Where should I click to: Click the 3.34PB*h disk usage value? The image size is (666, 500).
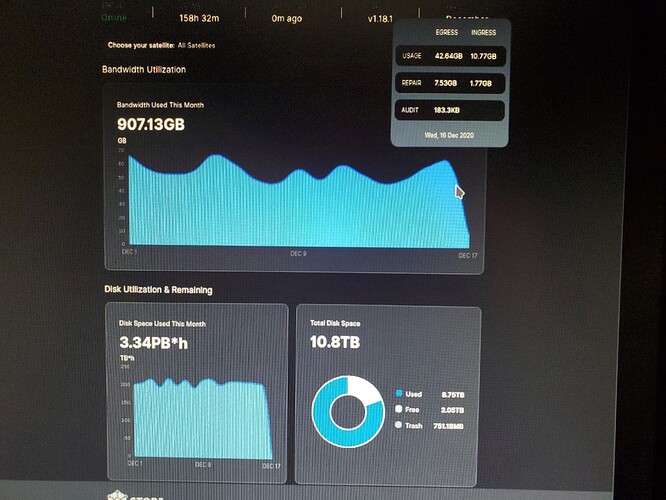(153, 343)
